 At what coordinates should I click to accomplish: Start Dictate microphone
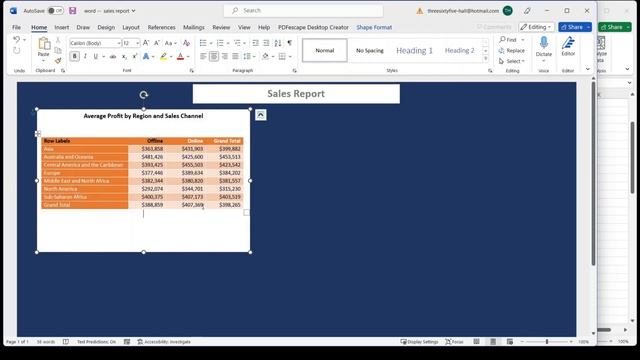(544, 46)
